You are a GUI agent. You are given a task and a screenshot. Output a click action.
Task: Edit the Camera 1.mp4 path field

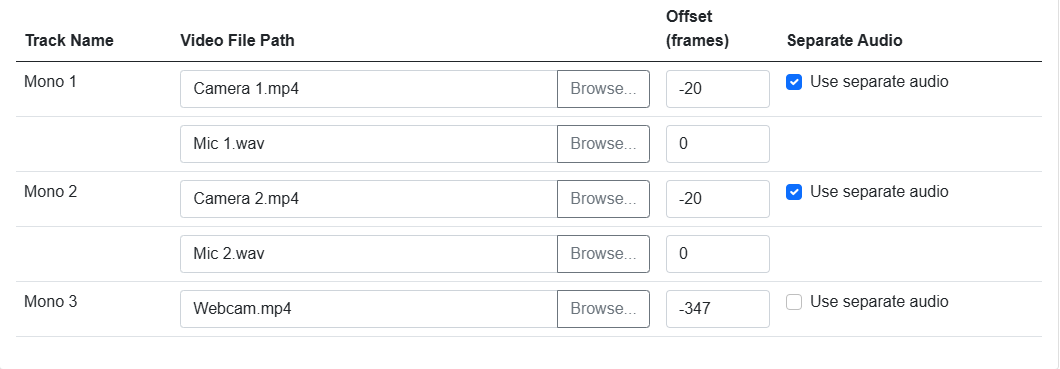(369, 89)
